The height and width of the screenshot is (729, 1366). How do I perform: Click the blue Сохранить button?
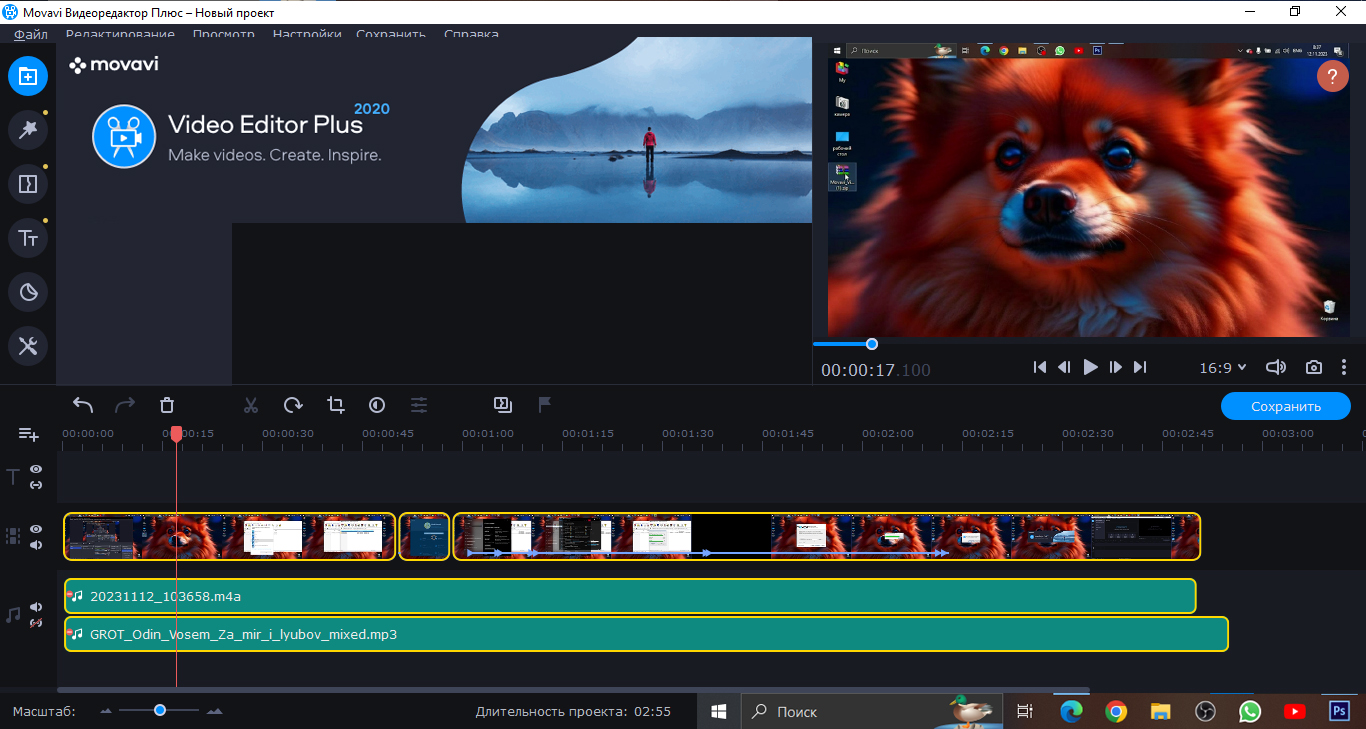(1286, 406)
